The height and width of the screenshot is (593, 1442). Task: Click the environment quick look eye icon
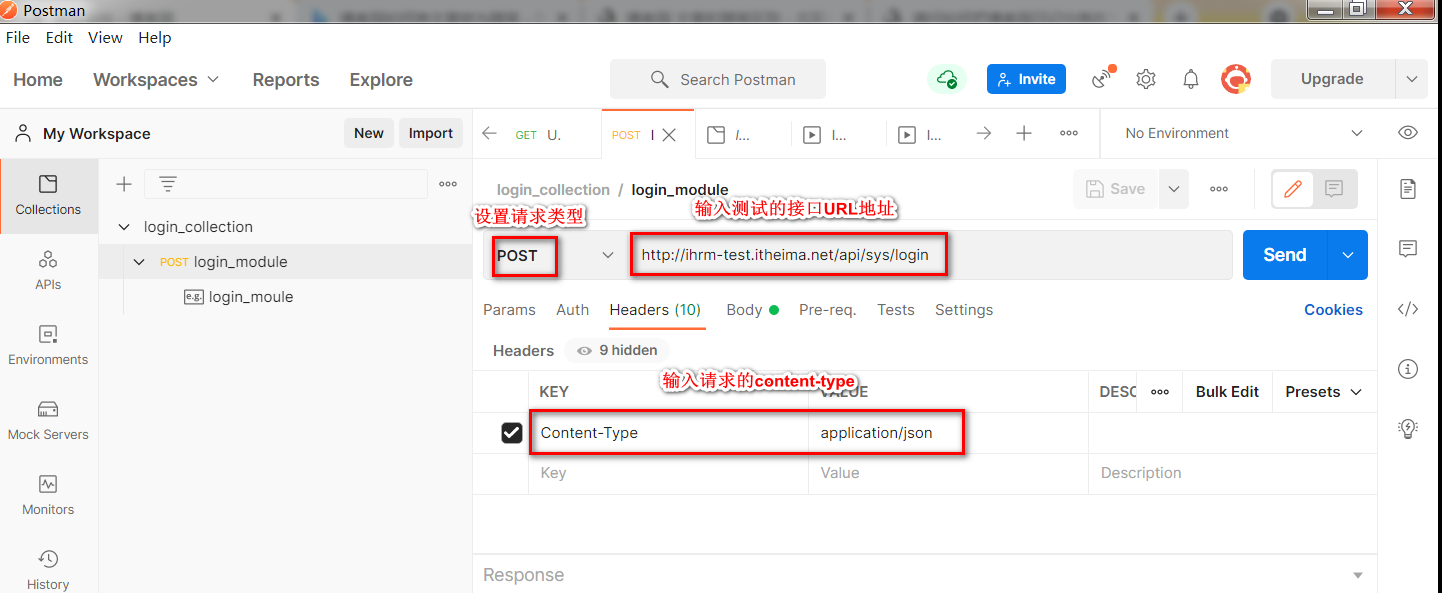(x=1408, y=133)
